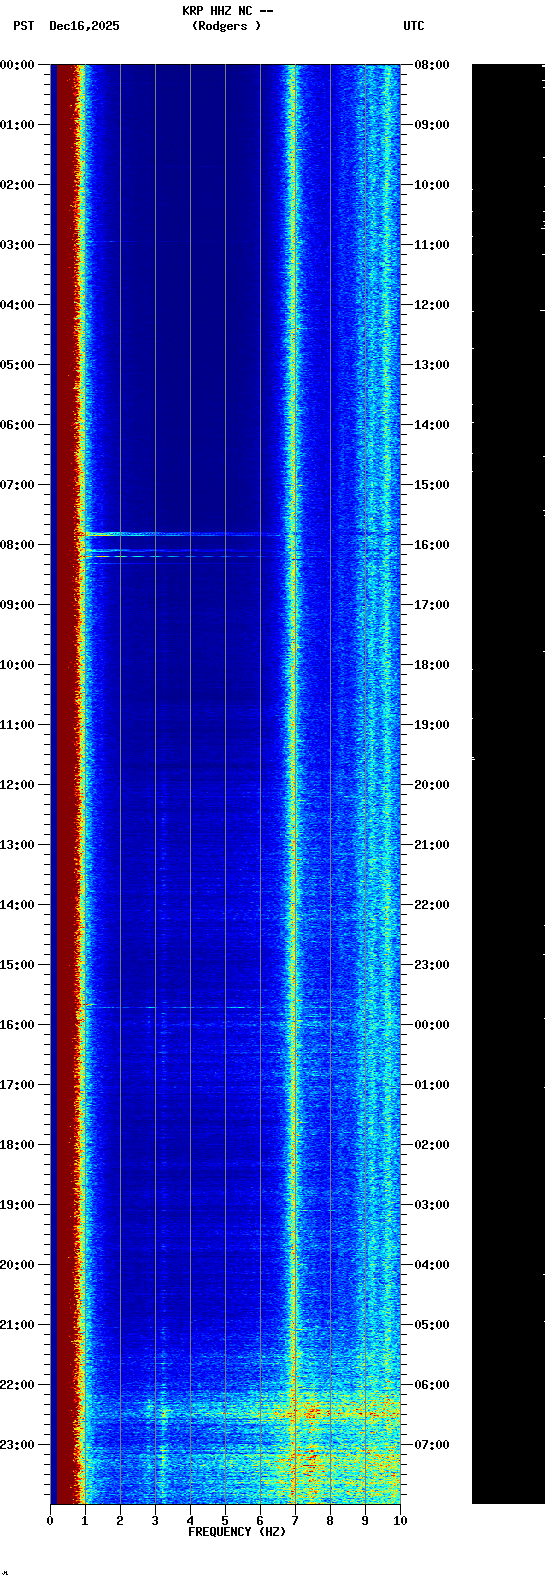Click the 11:00 label on the UTC axis
The width and height of the screenshot is (552, 1584).
(x=432, y=245)
